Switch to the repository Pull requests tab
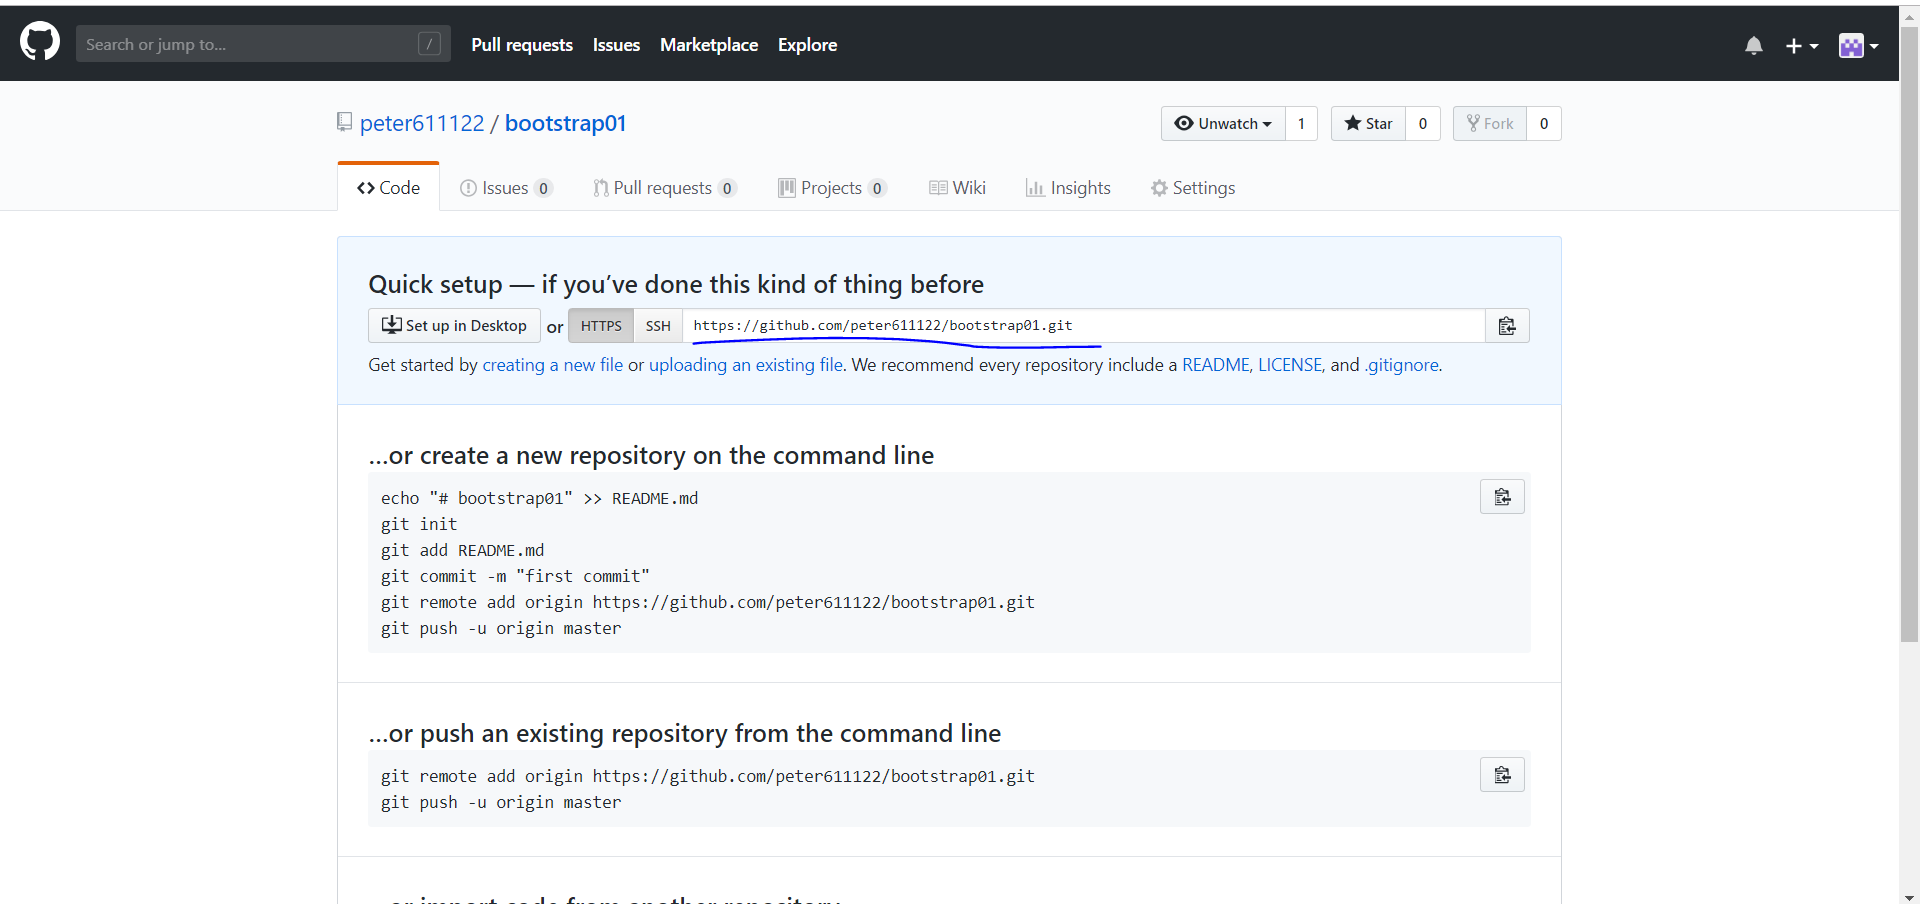 tap(665, 187)
